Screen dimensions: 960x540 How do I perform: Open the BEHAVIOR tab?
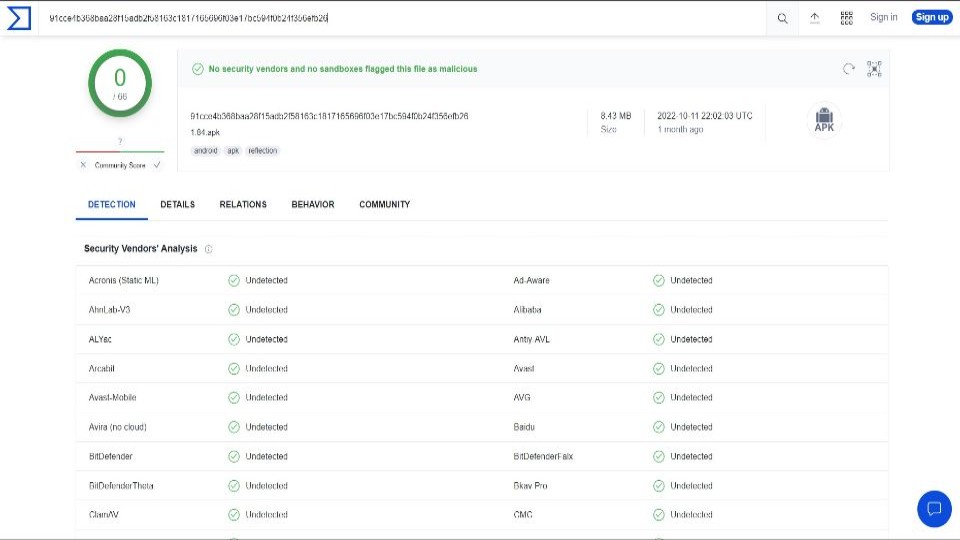coord(313,204)
